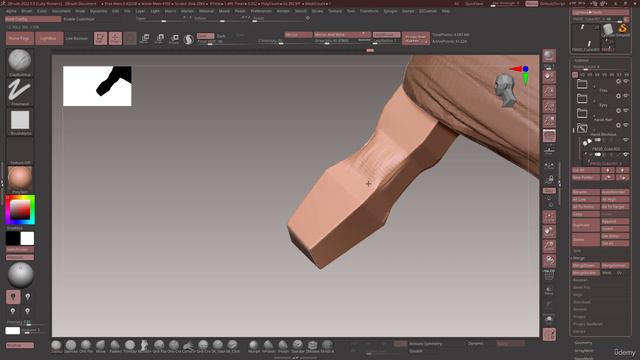Screen dimensions: 640x360
Task: Pick the Flatten brush in bottom brush row
Action: tap(115, 346)
